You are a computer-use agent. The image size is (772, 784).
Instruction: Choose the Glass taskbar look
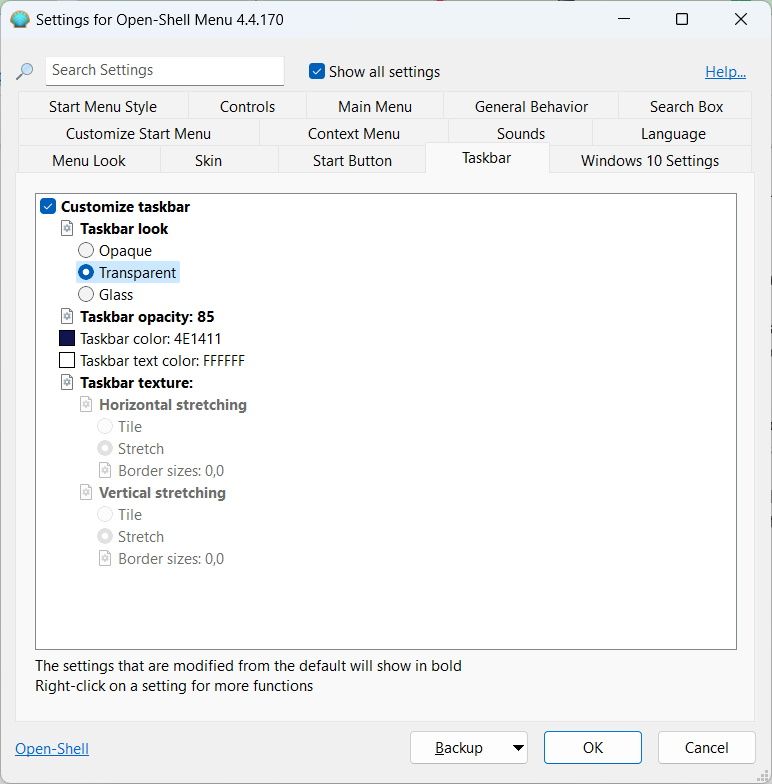(x=86, y=295)
